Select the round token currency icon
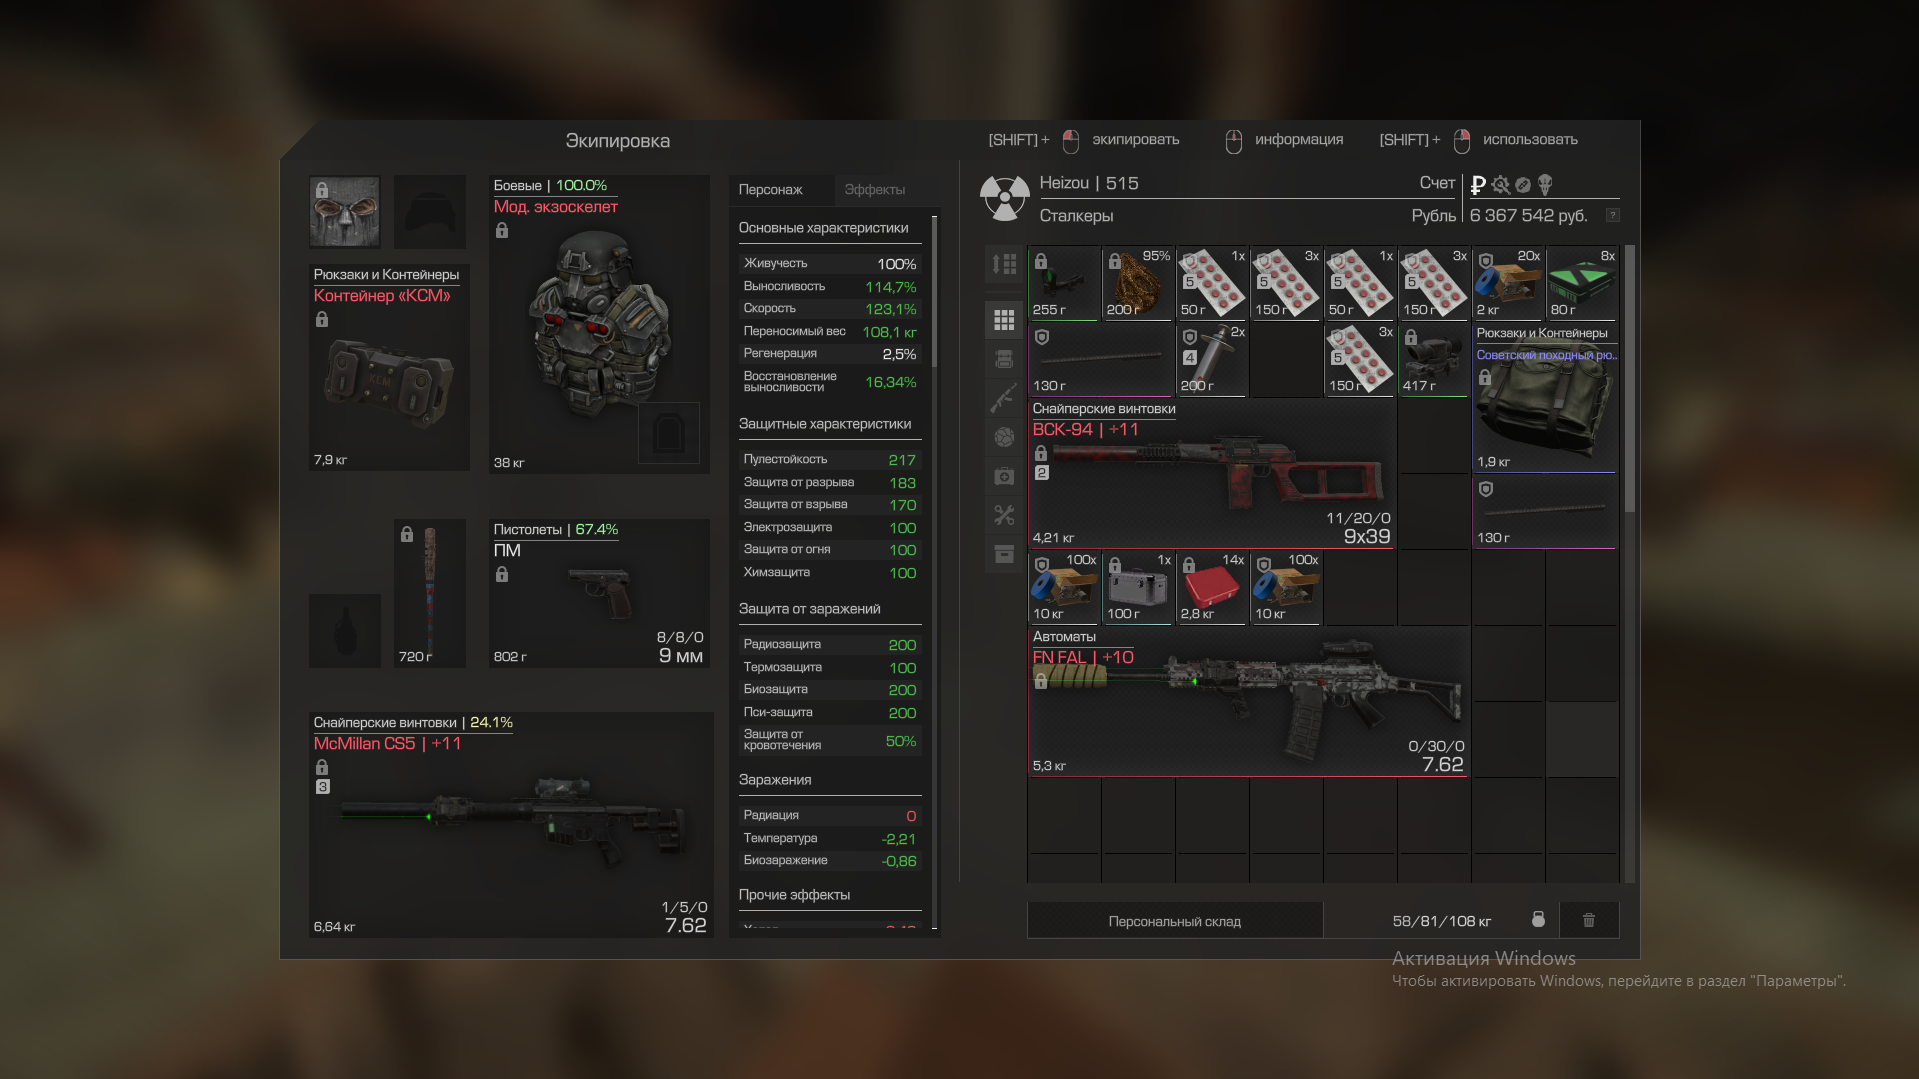This screenshot has width=1919, height=1079. pos(1523,185)
